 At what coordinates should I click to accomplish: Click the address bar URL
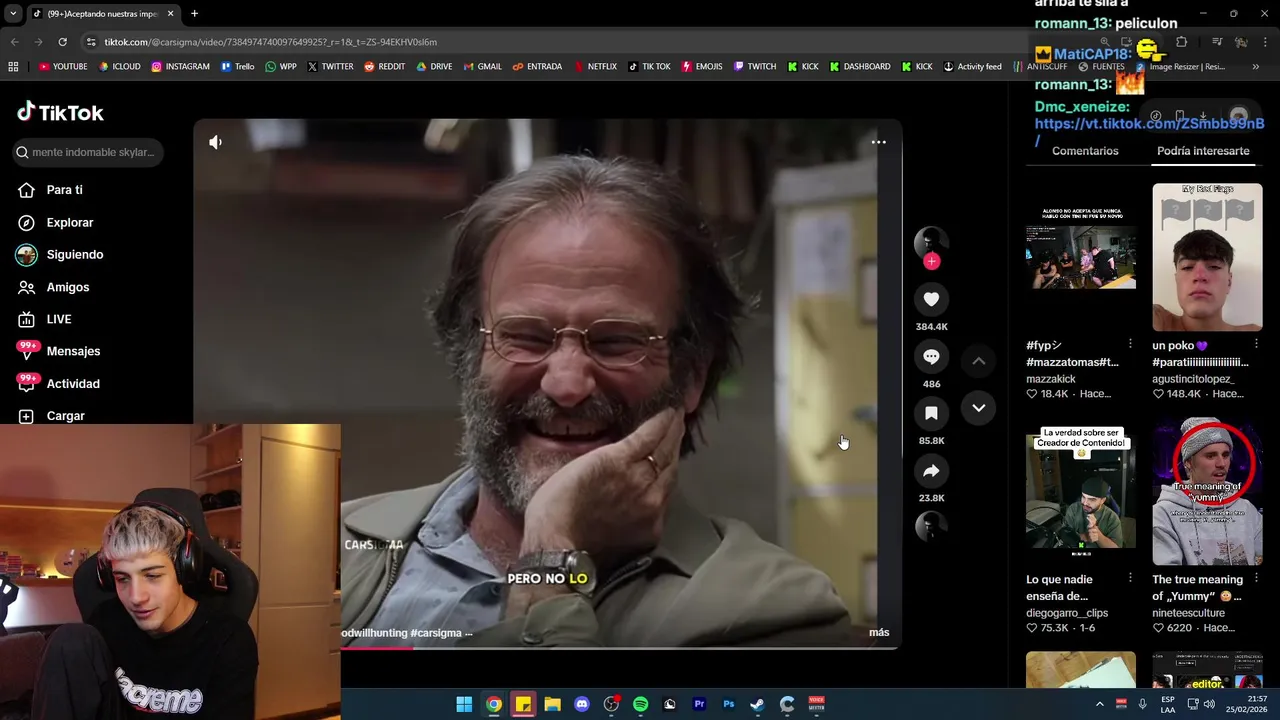pos(271,42)
